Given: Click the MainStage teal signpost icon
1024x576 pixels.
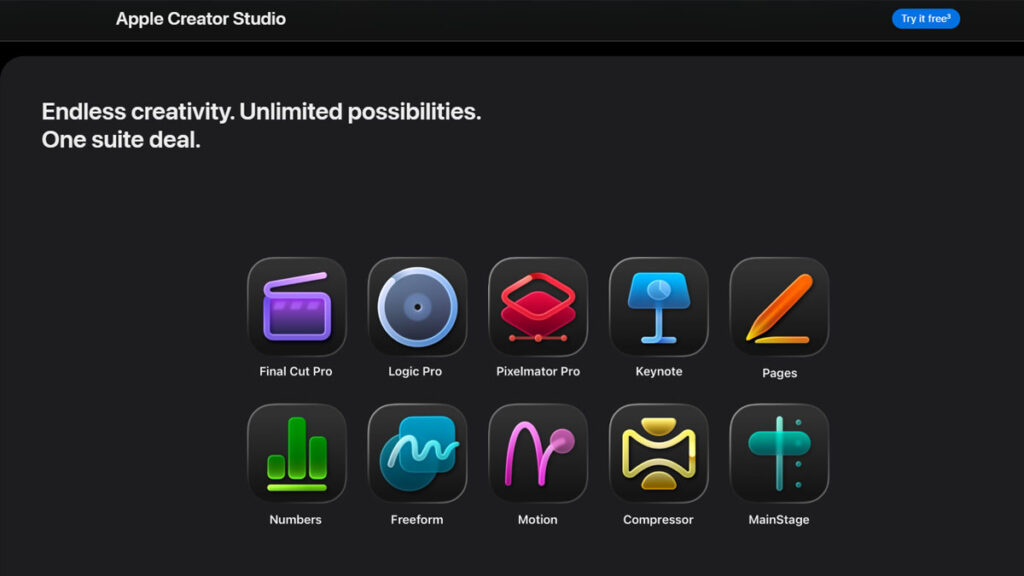Looking at the screenshot, I should pyautogui.click(x=779, y=452).
